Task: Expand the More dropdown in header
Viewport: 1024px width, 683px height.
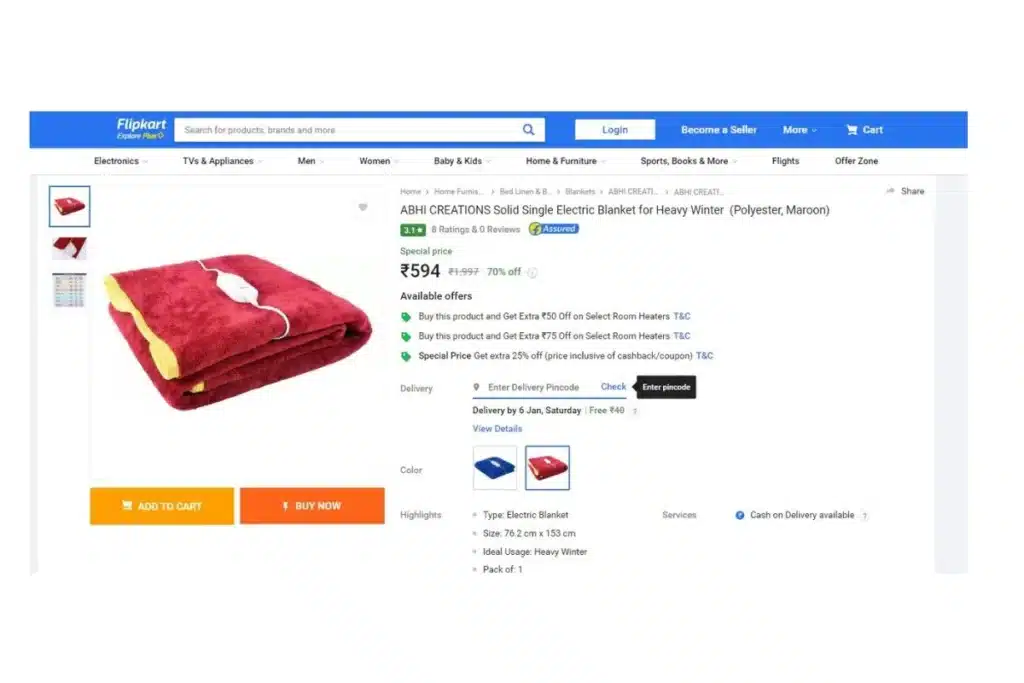Action: pos(799,130)
